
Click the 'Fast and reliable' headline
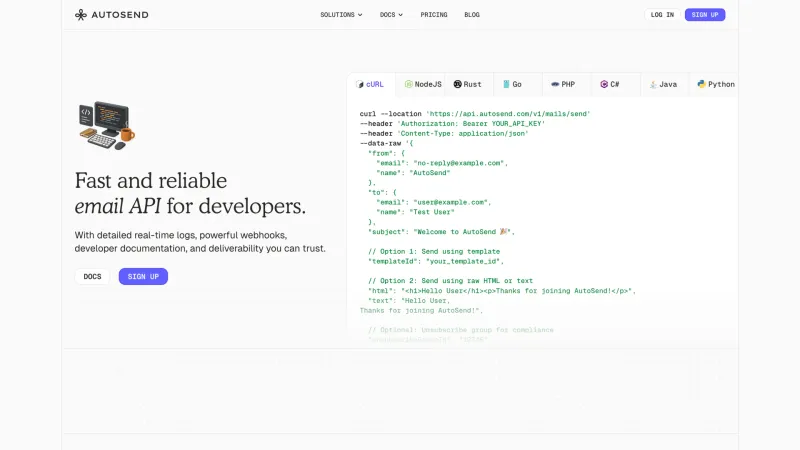coord(151,181)
